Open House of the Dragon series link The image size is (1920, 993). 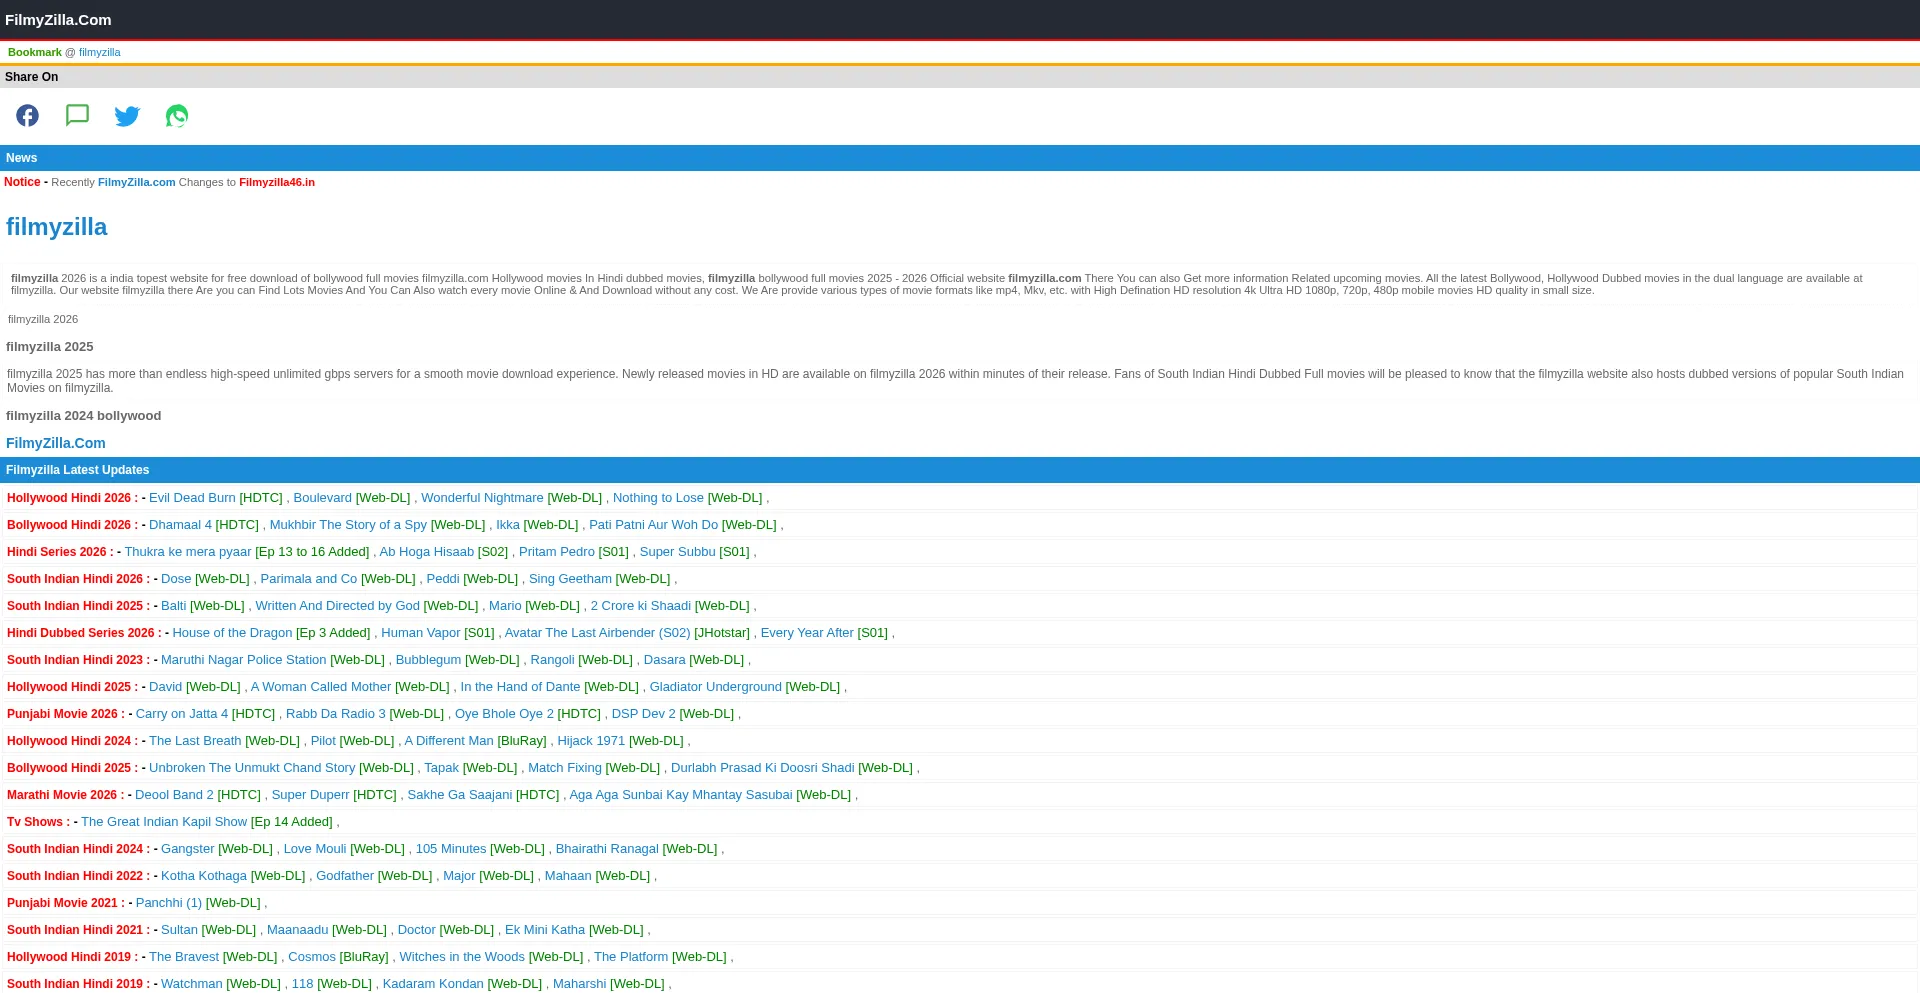[x=232, y=633]
